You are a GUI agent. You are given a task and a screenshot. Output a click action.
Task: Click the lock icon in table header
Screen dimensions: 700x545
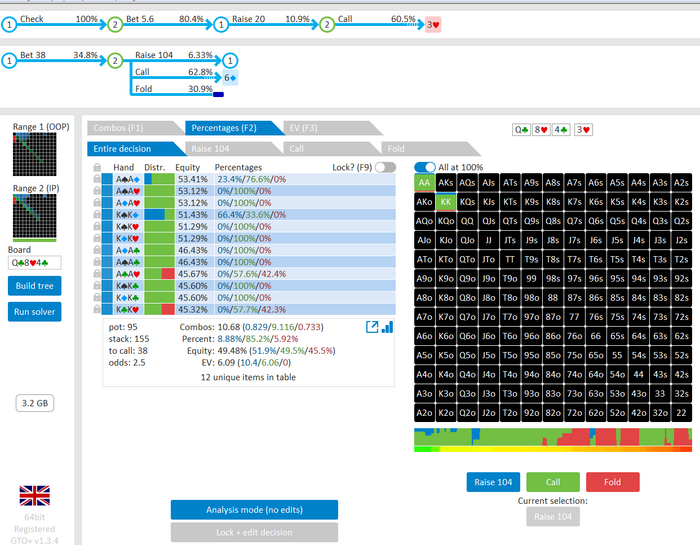[x=97, y=167]
